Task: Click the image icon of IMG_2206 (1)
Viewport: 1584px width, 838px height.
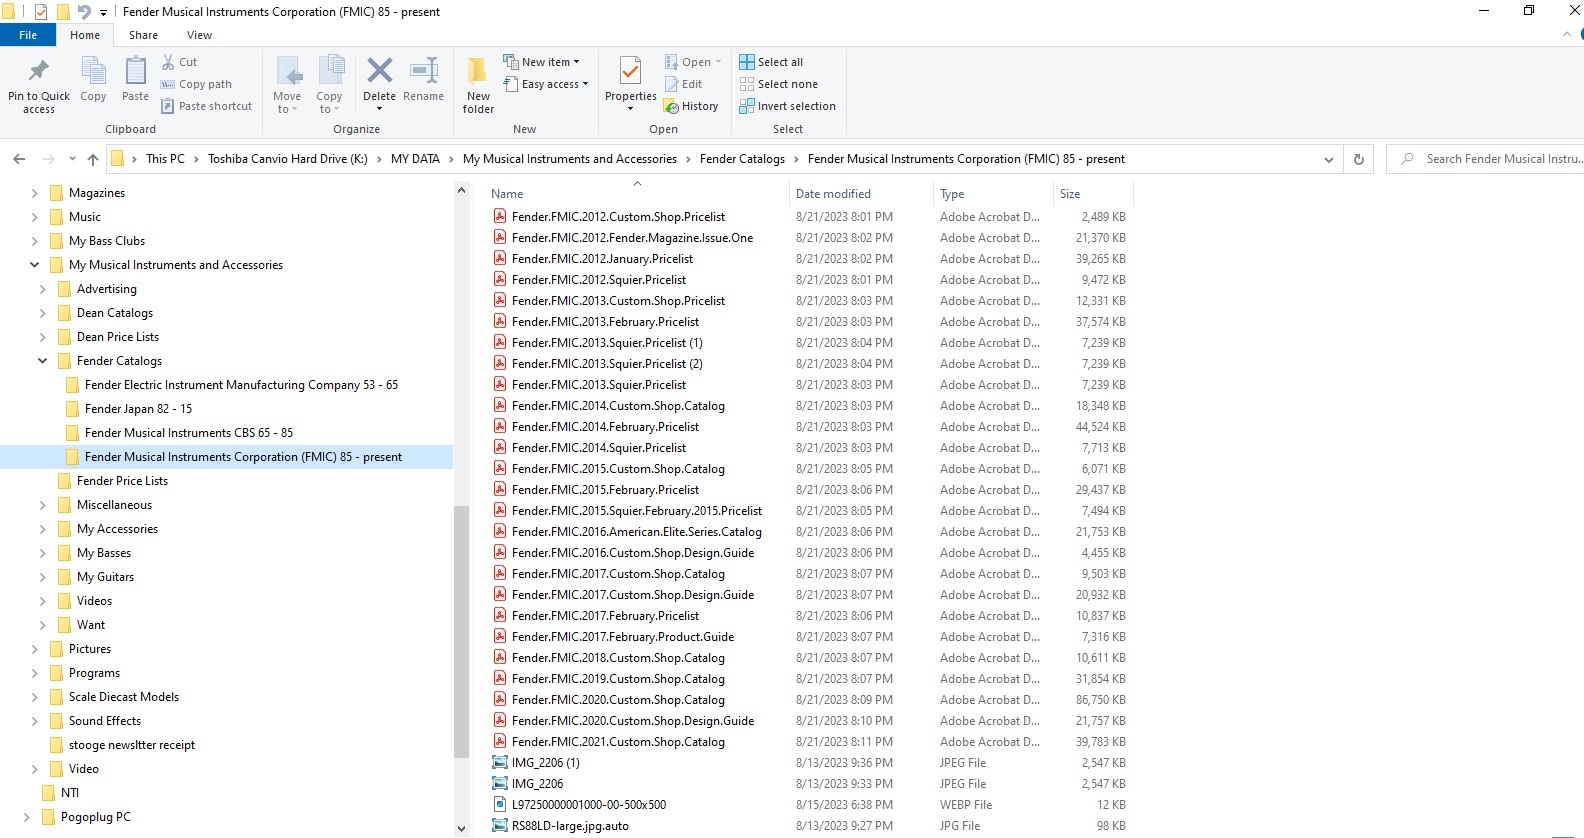Action: 500,762
